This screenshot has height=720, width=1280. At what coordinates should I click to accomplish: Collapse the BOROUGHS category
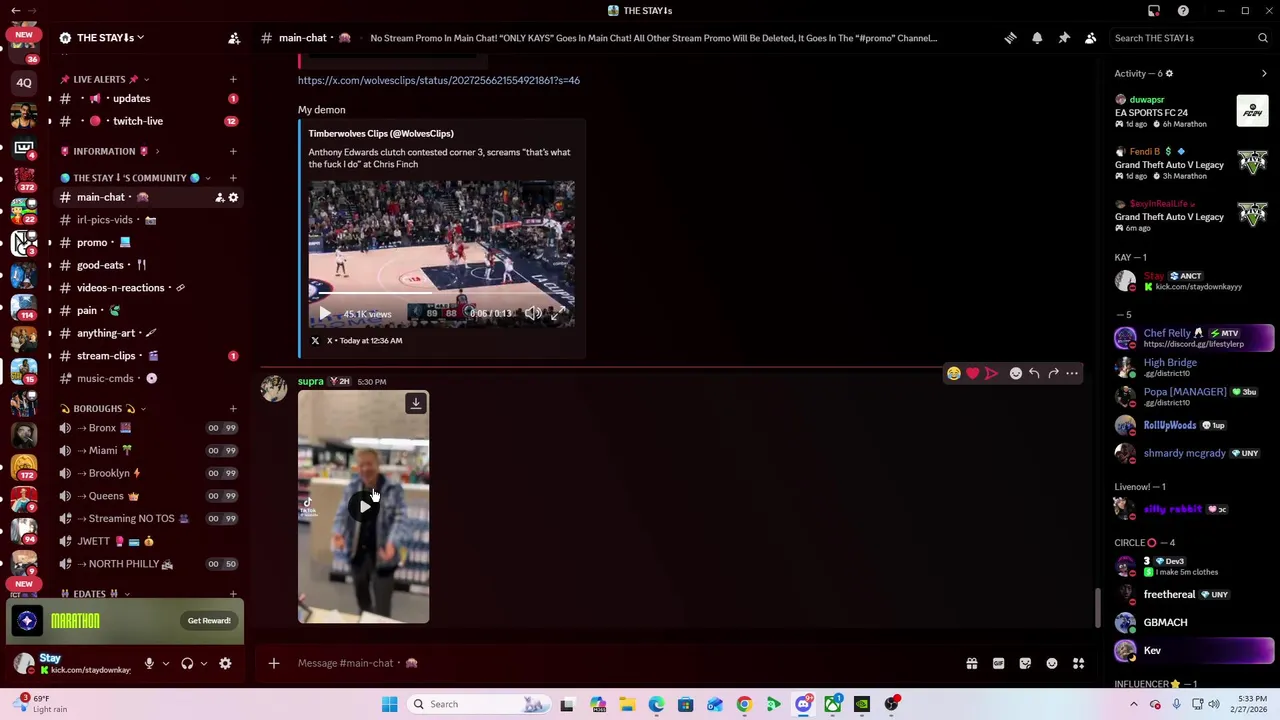(x=103, y=408)
